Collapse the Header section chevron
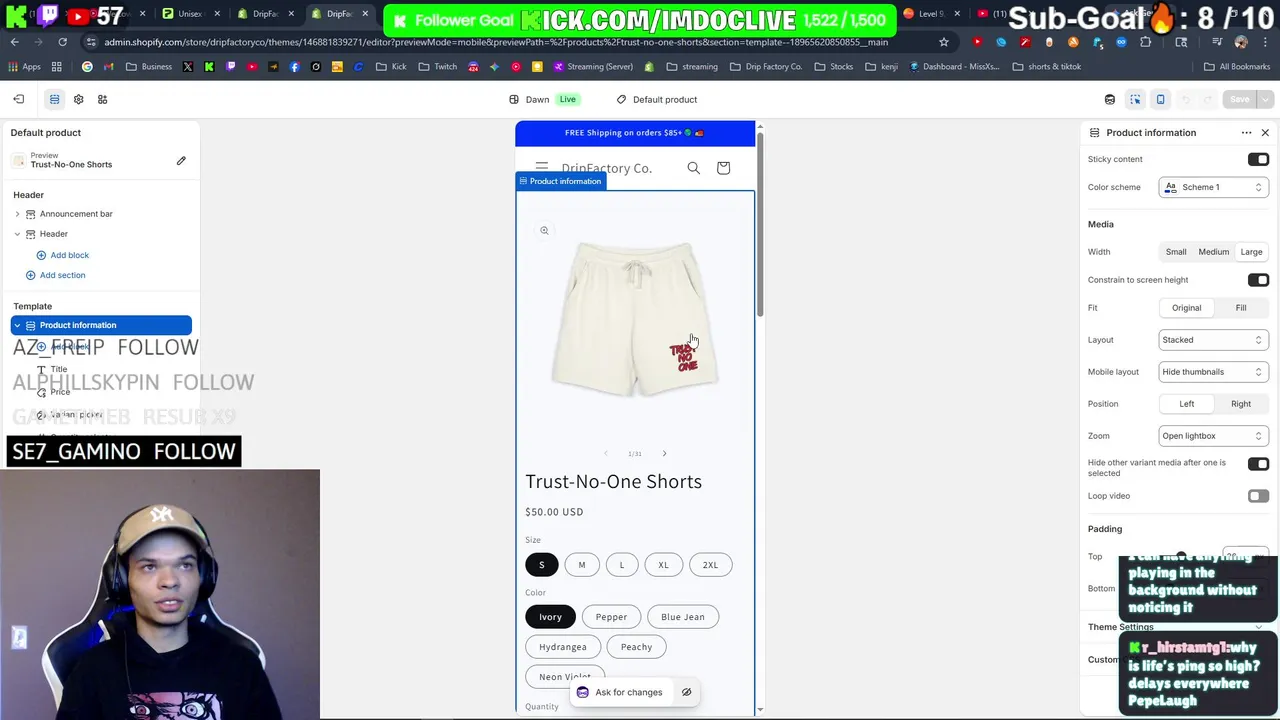 click(17, 234)
